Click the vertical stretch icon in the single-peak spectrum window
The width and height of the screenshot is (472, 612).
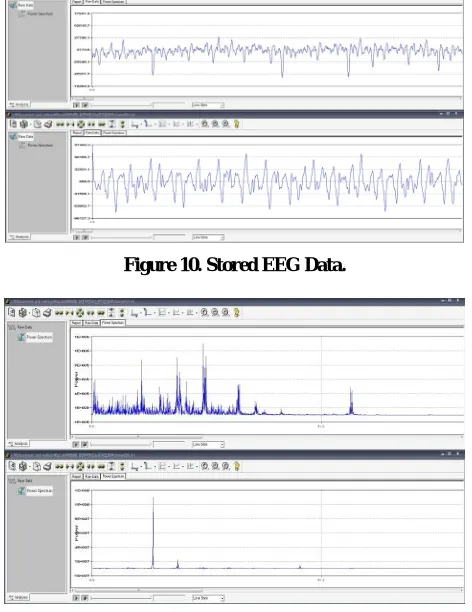(112, 466)
